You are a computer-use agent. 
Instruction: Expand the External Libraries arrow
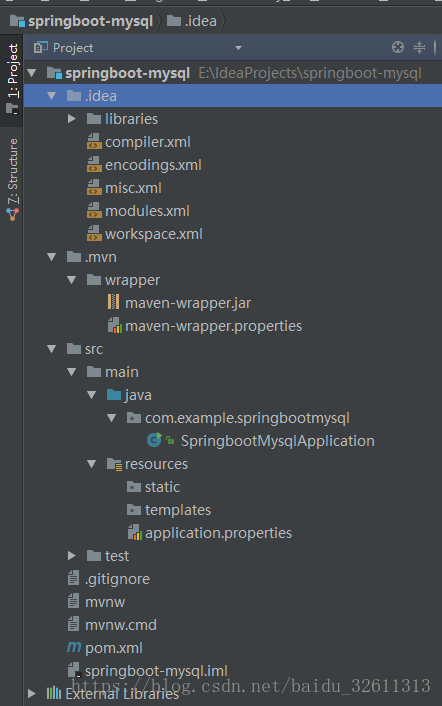click(x=32, y=693)
